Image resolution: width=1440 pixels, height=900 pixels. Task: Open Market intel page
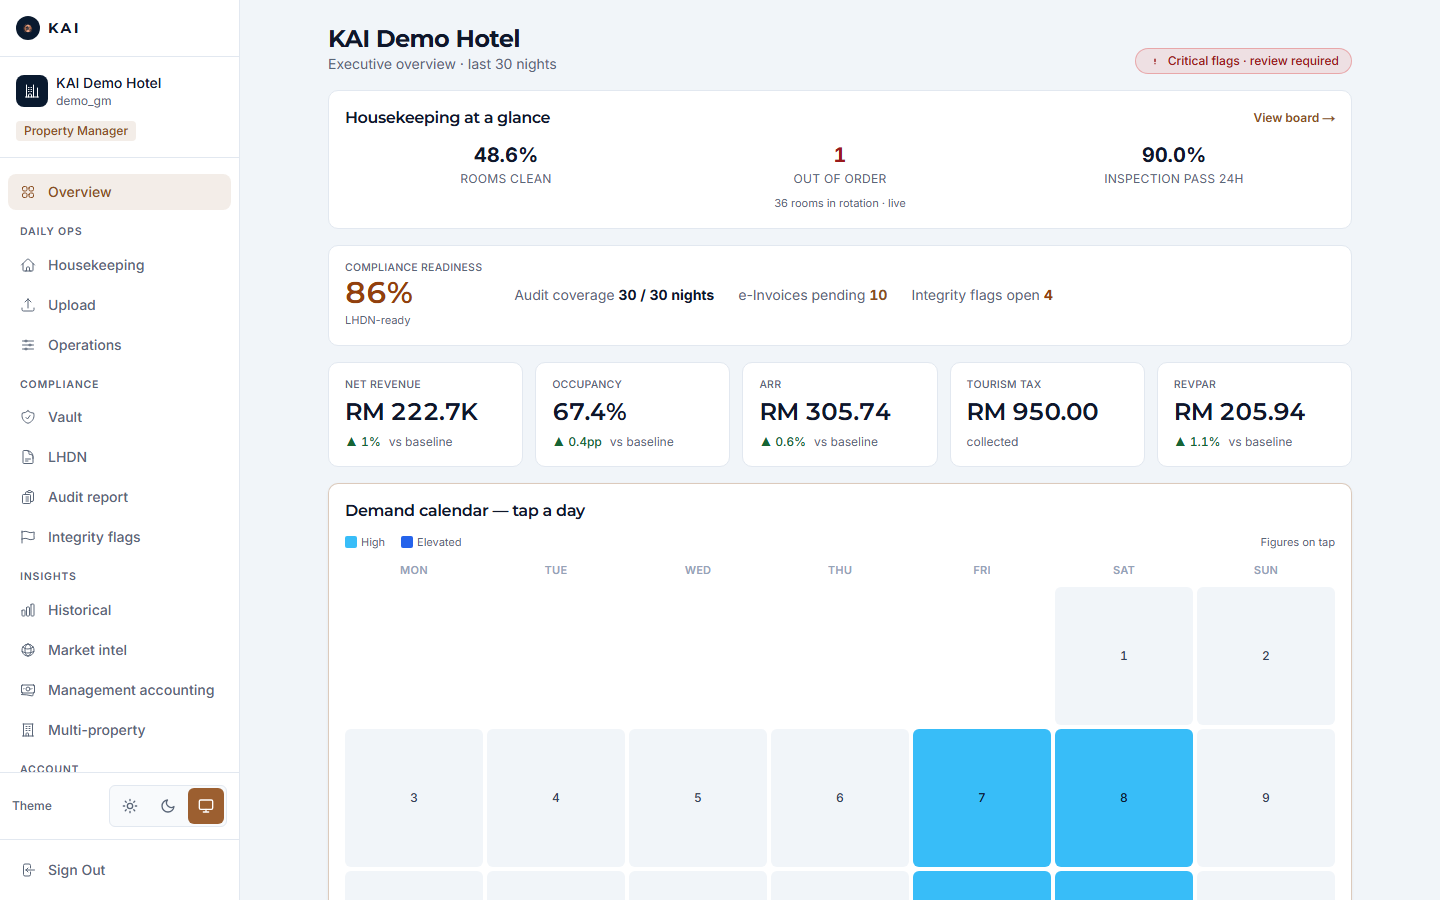(x=119, y=650)
